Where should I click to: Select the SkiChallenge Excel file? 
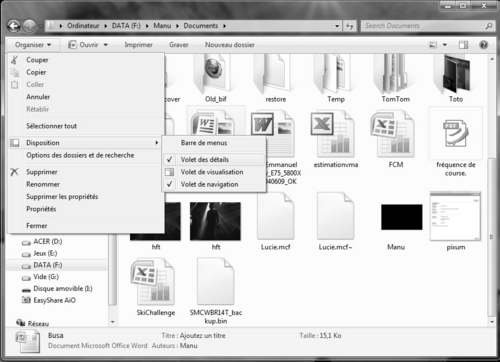point(155,287)
